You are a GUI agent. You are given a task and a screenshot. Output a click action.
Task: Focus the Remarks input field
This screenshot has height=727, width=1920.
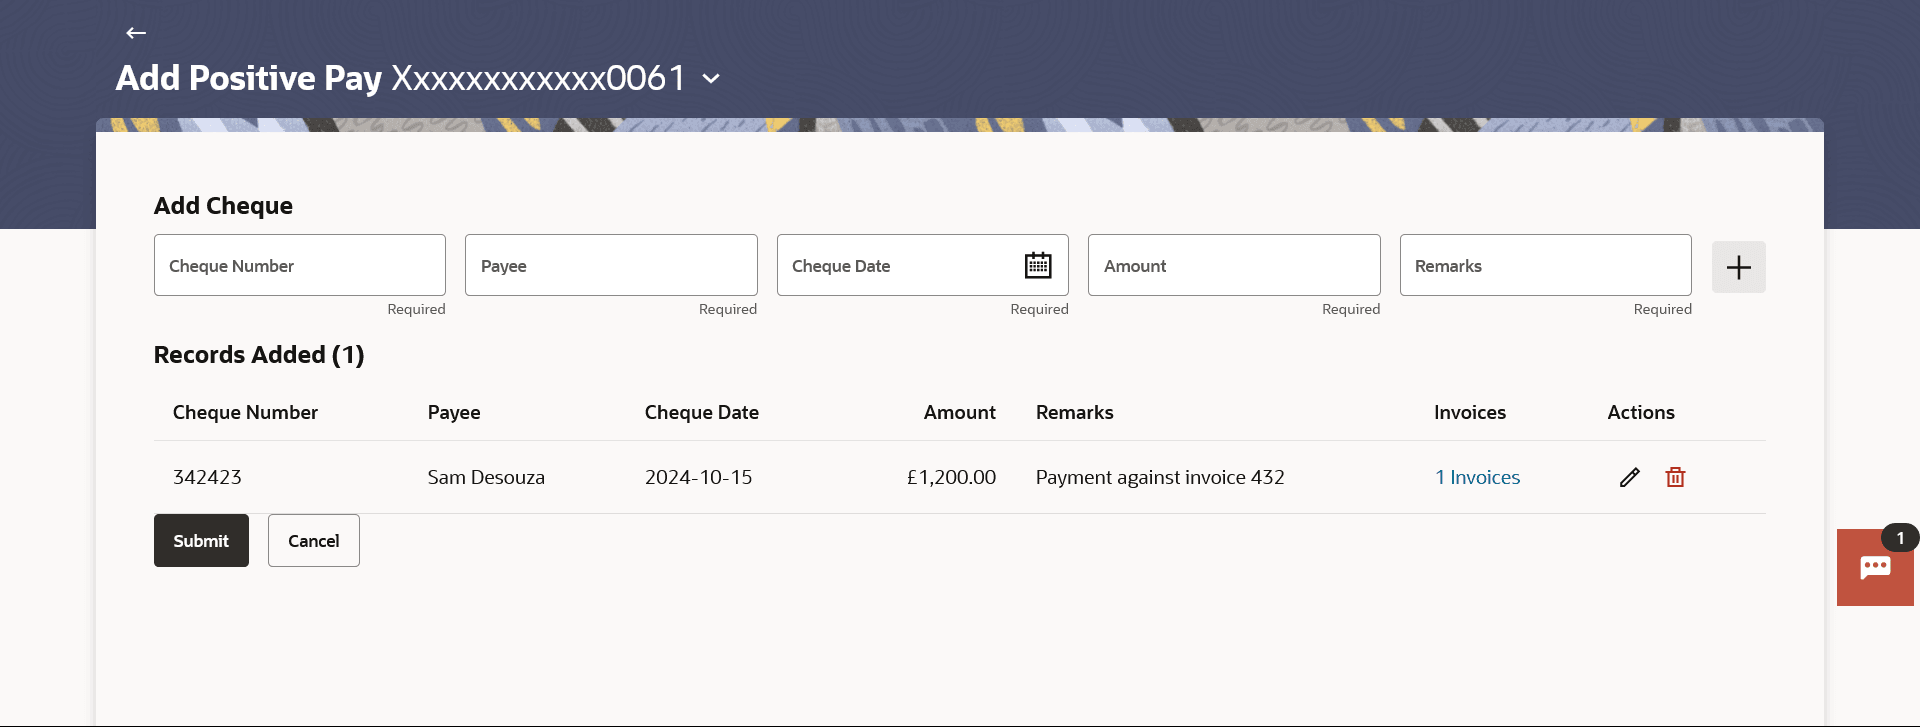1545,265
